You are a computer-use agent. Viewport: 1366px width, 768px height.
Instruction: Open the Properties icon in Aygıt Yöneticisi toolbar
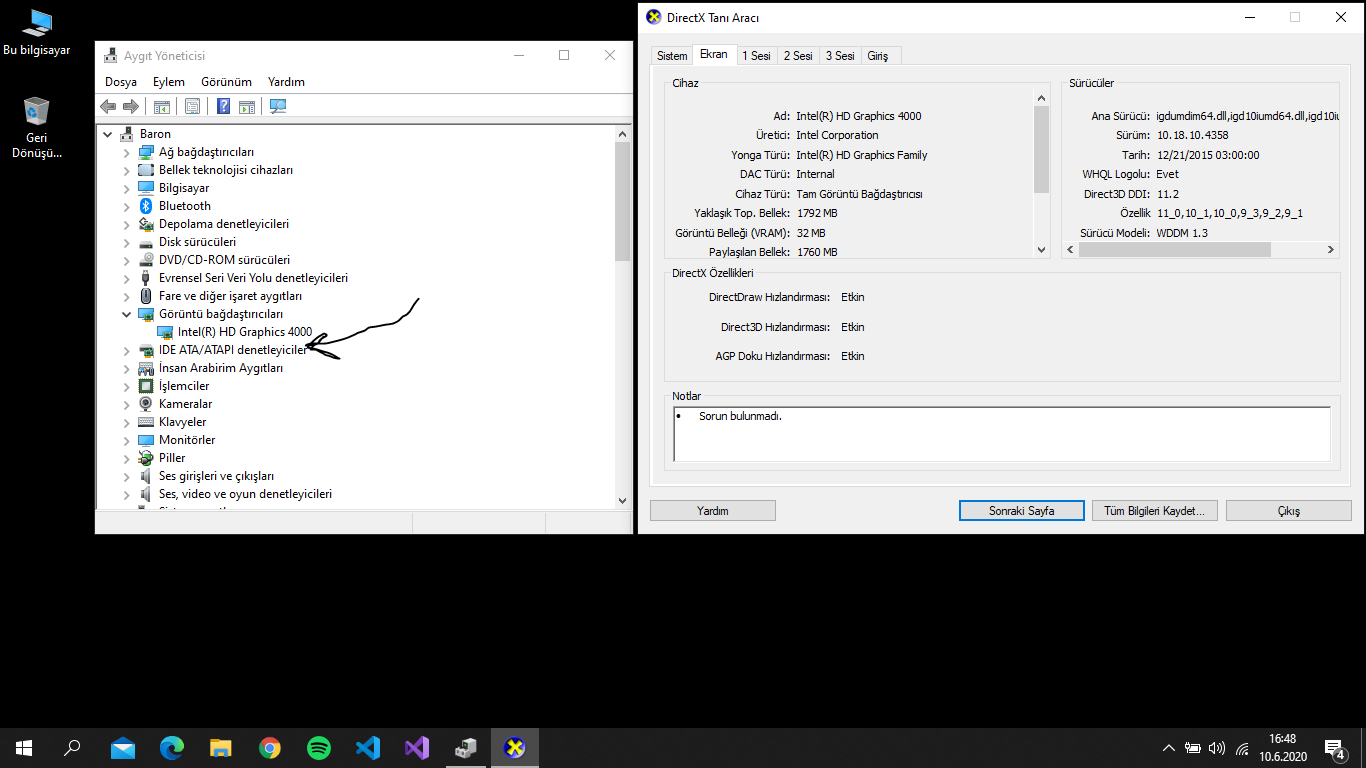[192, 107]
